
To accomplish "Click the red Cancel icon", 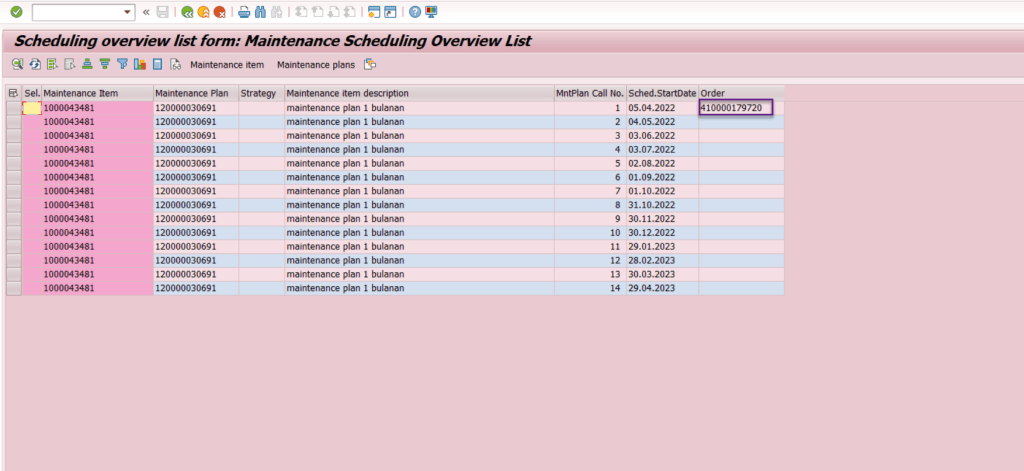I will (219, 12).
